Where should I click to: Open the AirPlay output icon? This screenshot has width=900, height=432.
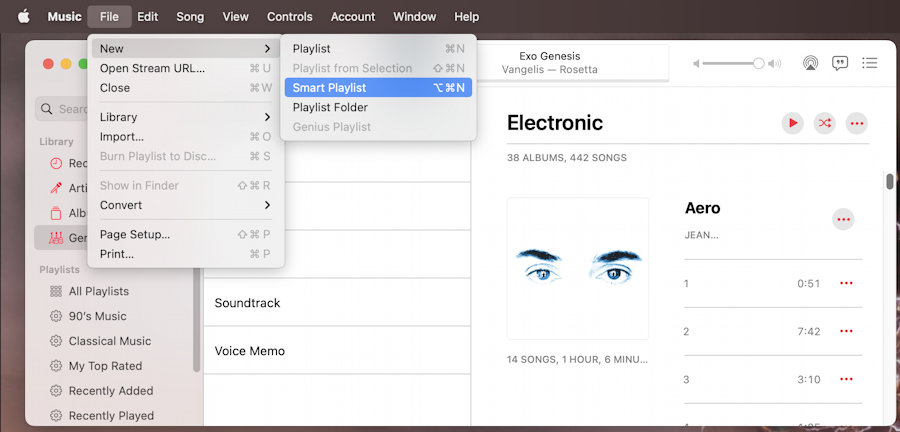point(810,63)
